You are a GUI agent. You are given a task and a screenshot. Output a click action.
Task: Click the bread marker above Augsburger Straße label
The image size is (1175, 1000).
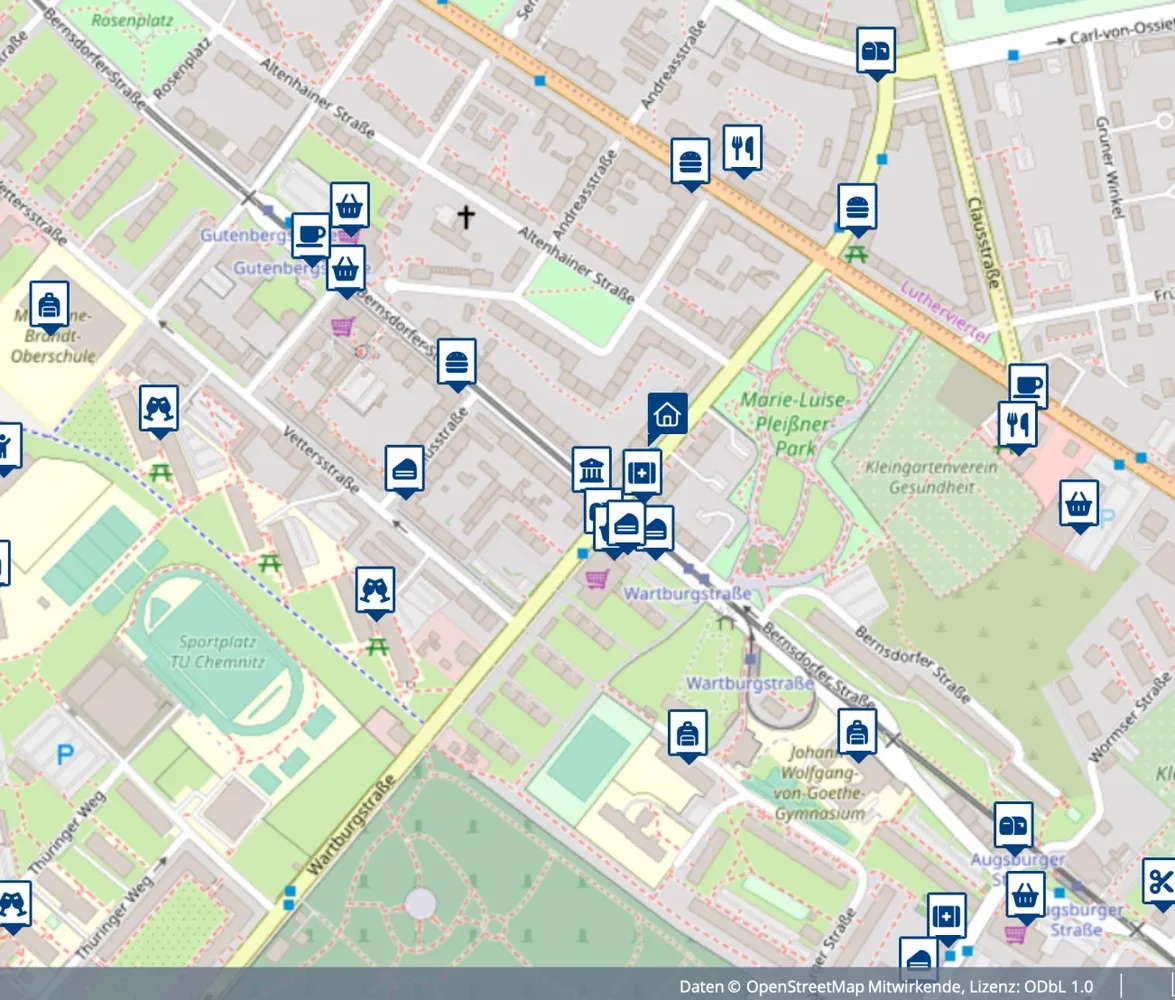(1014, 825)
